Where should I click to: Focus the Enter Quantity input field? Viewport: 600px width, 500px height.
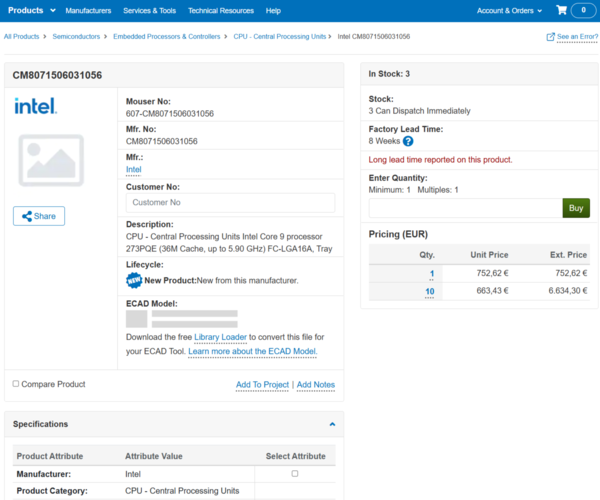coord(466,208)
